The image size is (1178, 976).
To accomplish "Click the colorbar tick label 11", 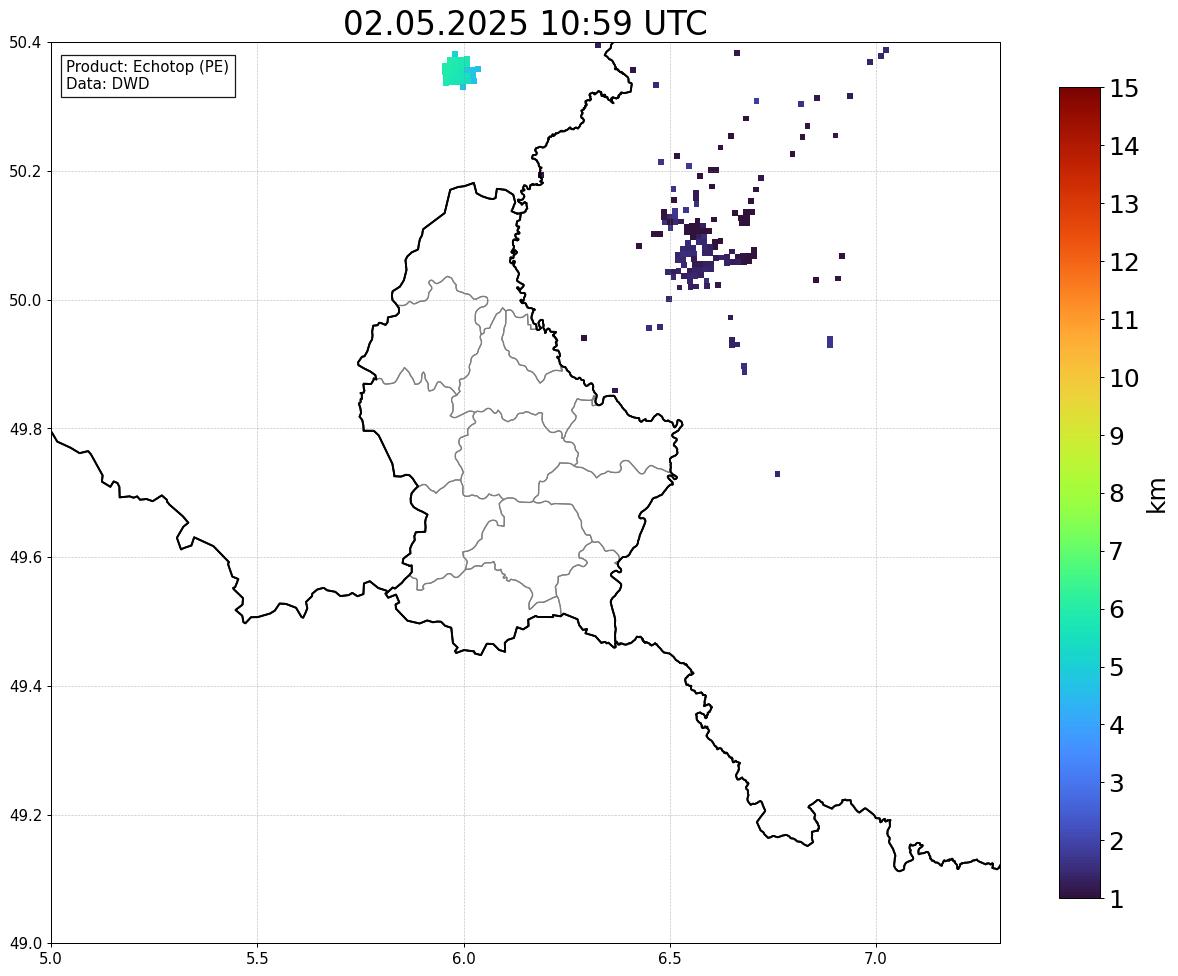I will tap(1124, 320).
